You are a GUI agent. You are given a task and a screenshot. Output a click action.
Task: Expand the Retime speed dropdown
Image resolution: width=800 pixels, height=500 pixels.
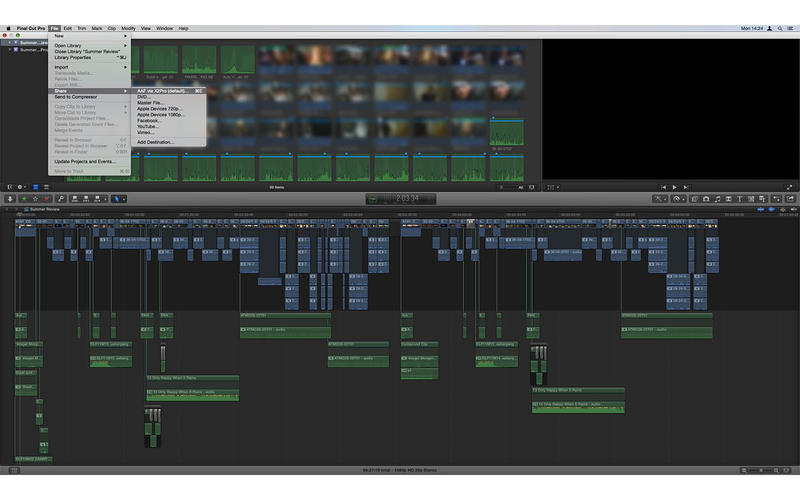coord(678,199)
